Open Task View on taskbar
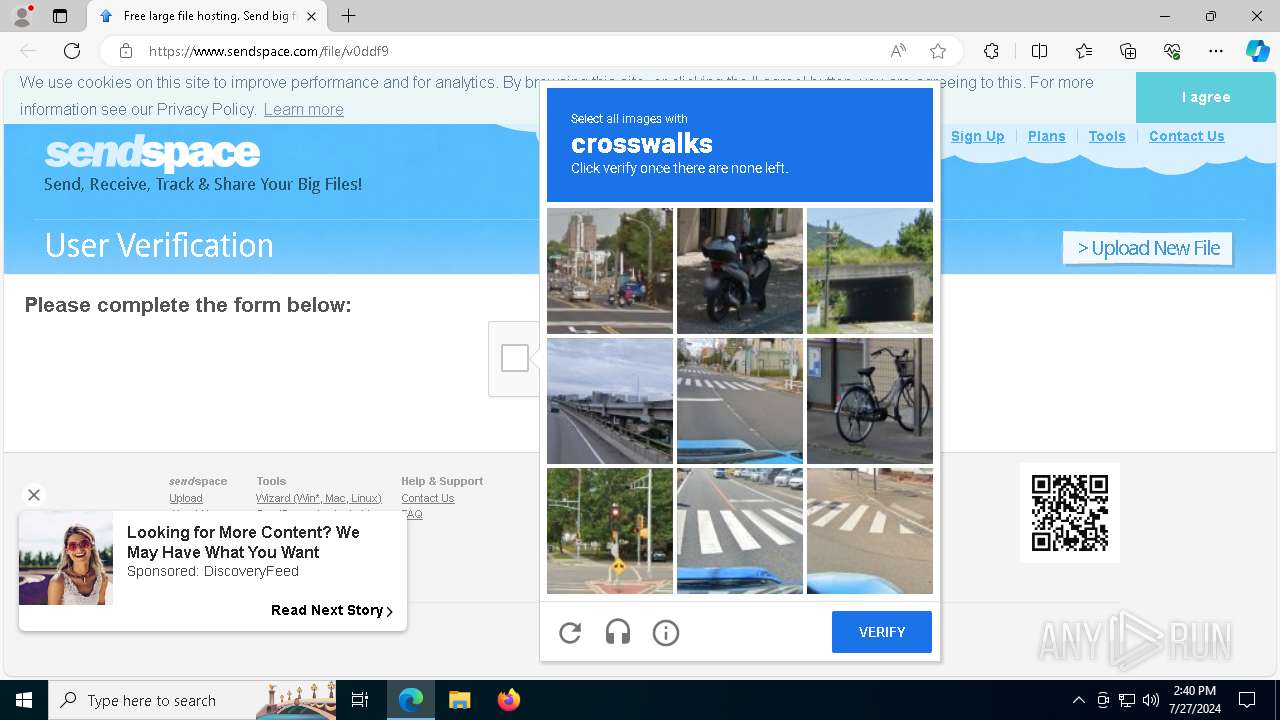 click(360, 700)
